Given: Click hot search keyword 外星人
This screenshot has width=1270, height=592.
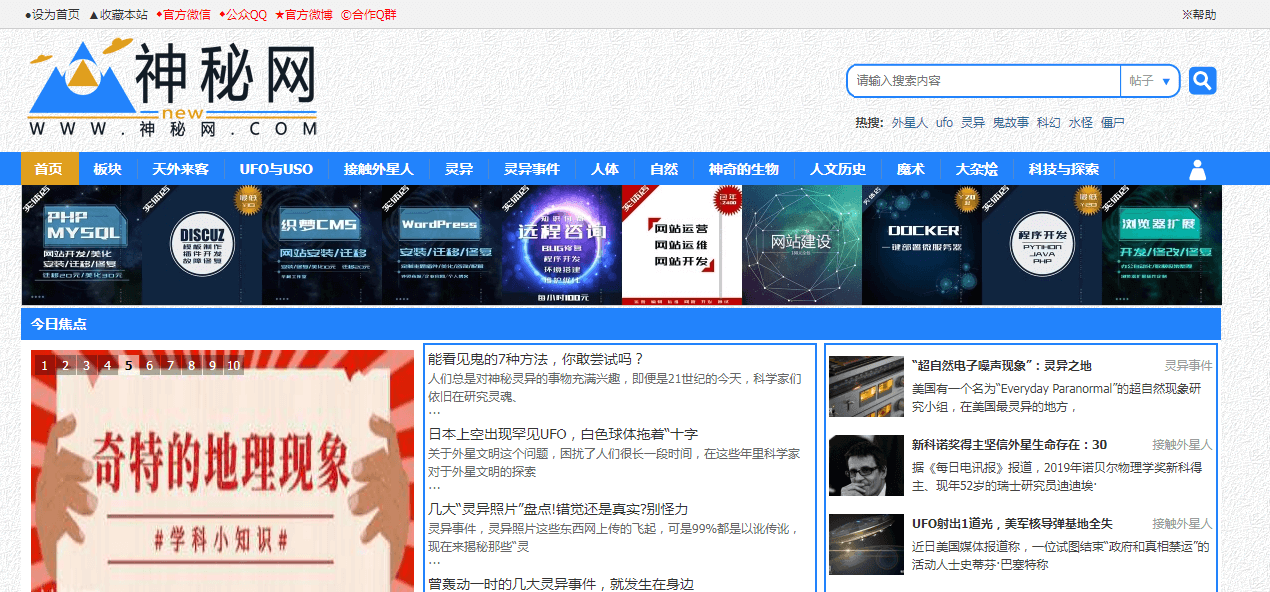Looking at the screenshot, I should pos(909,123).
